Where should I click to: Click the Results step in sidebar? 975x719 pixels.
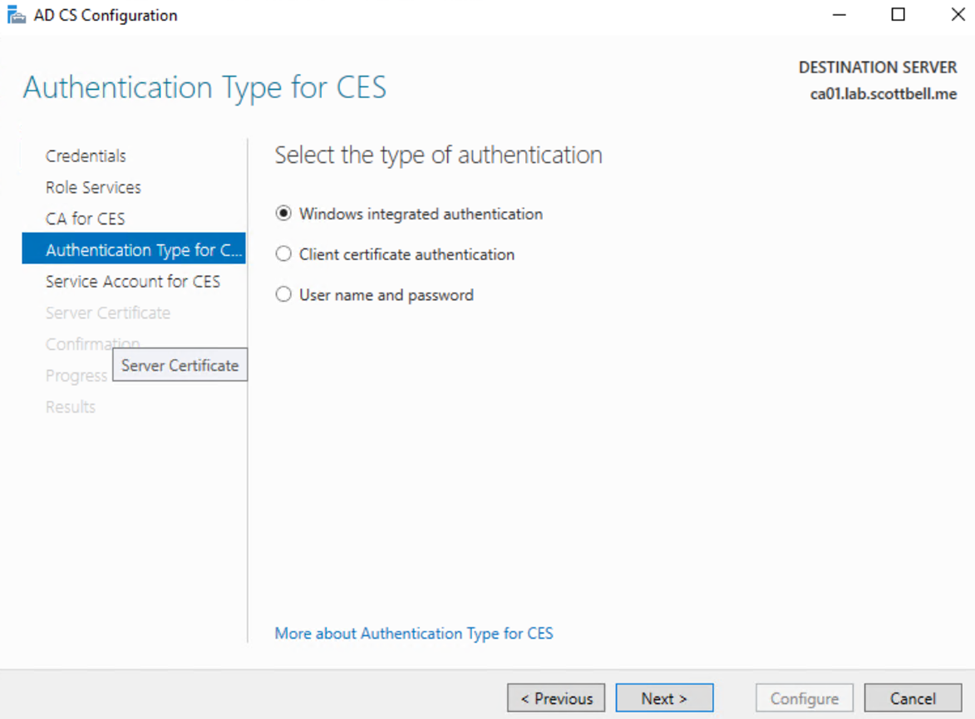pos(70,407)
